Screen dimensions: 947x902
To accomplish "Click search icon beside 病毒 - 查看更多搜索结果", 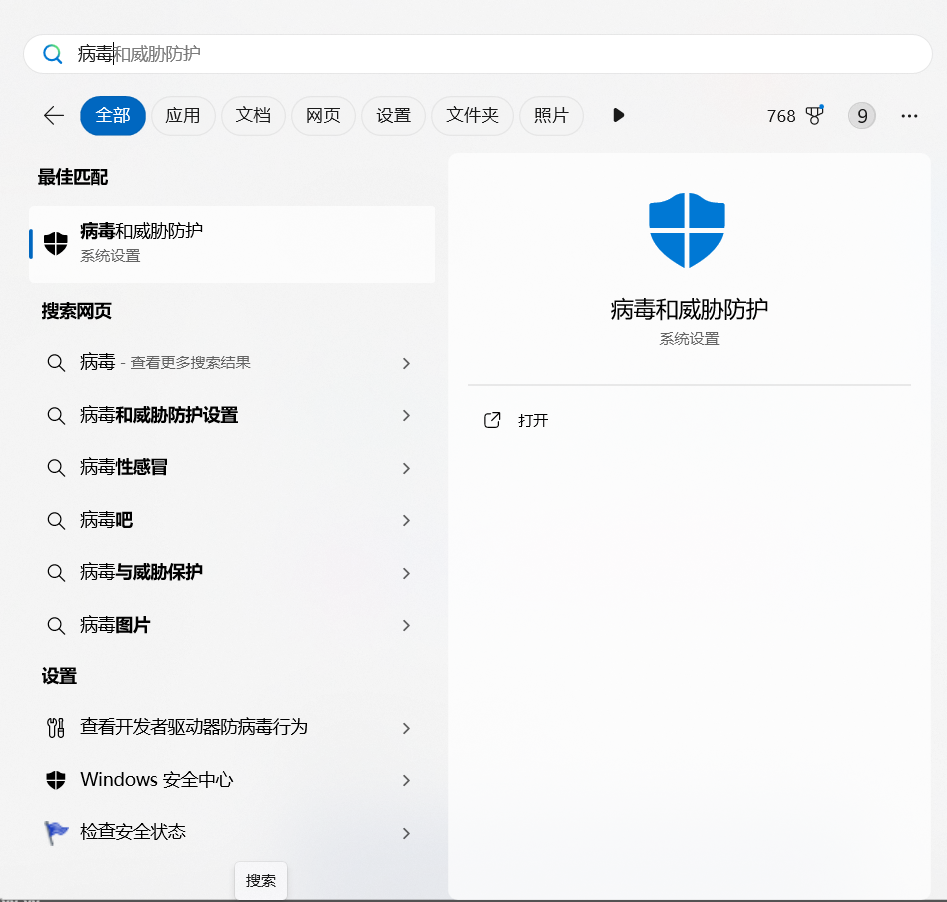I will [x=56, y=363].
